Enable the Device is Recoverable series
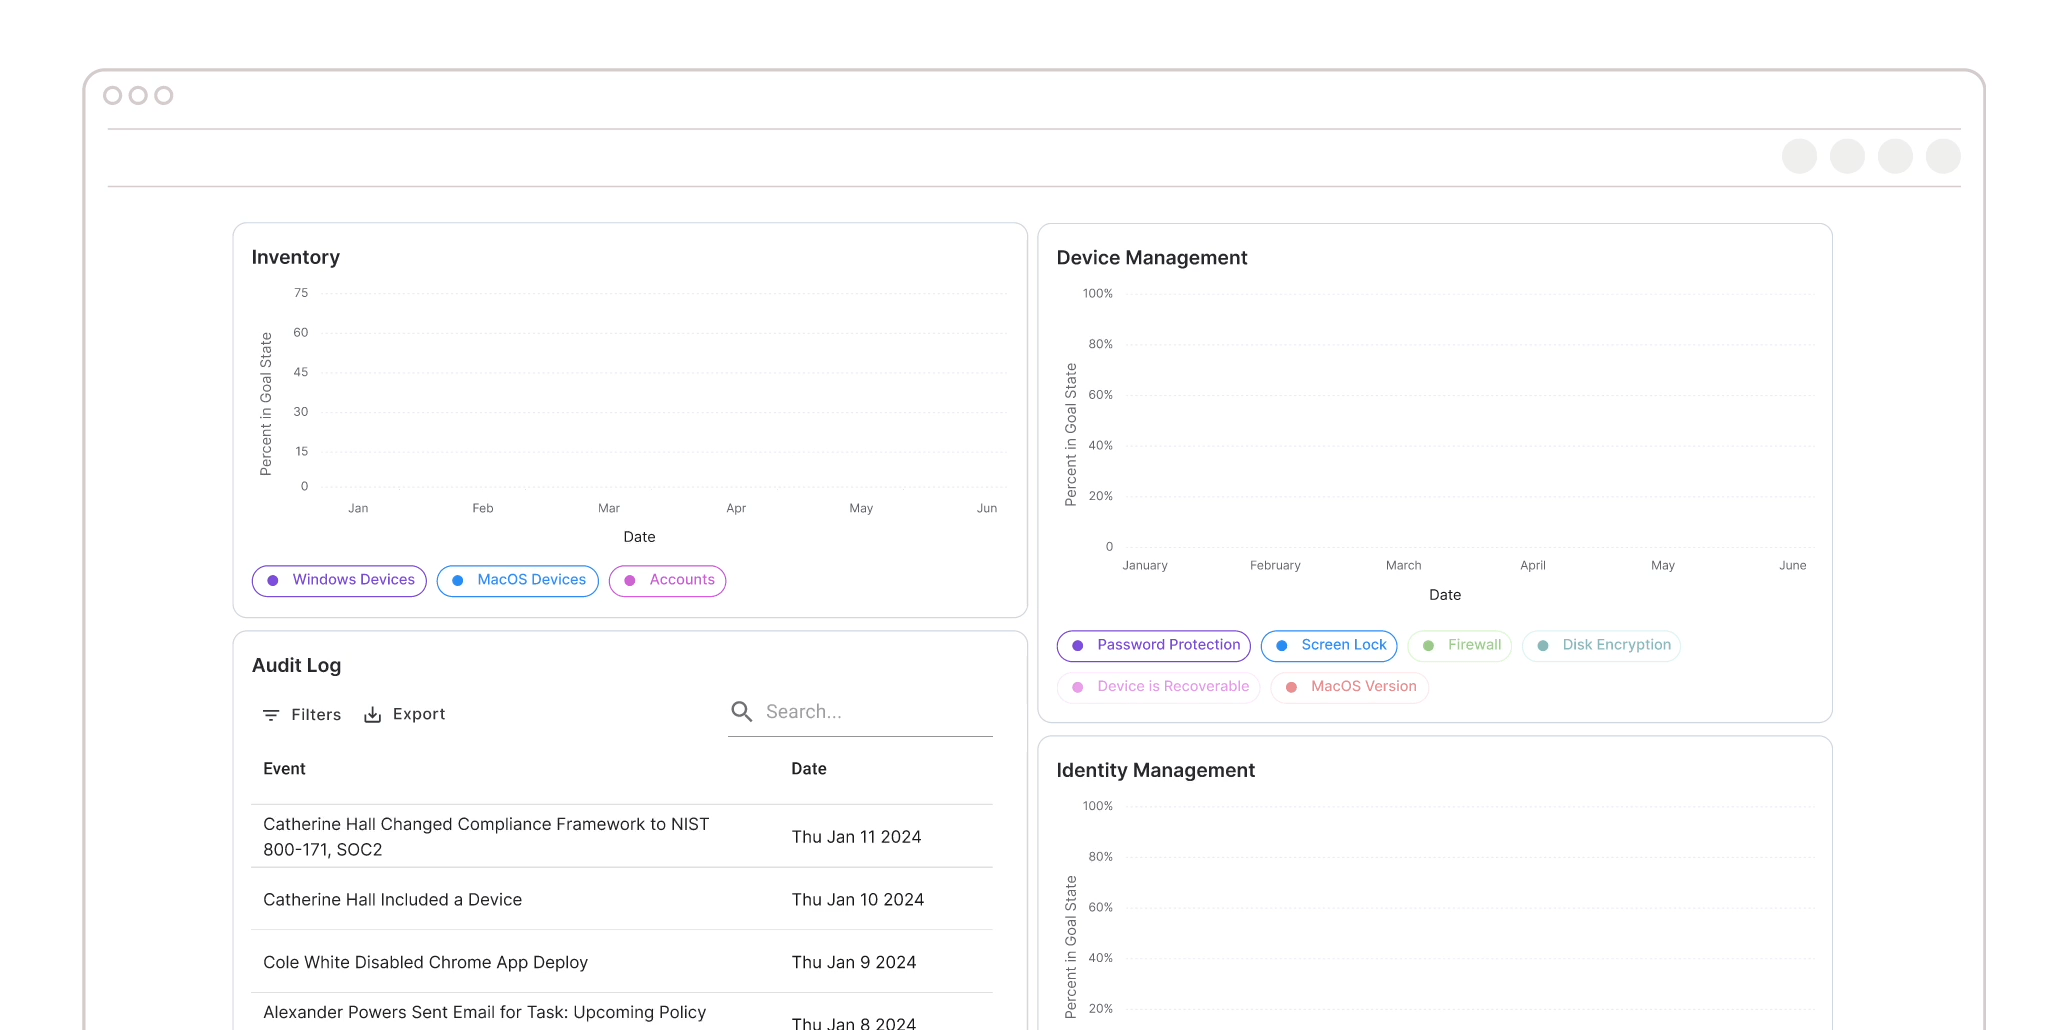 [x=1158, y=687]
